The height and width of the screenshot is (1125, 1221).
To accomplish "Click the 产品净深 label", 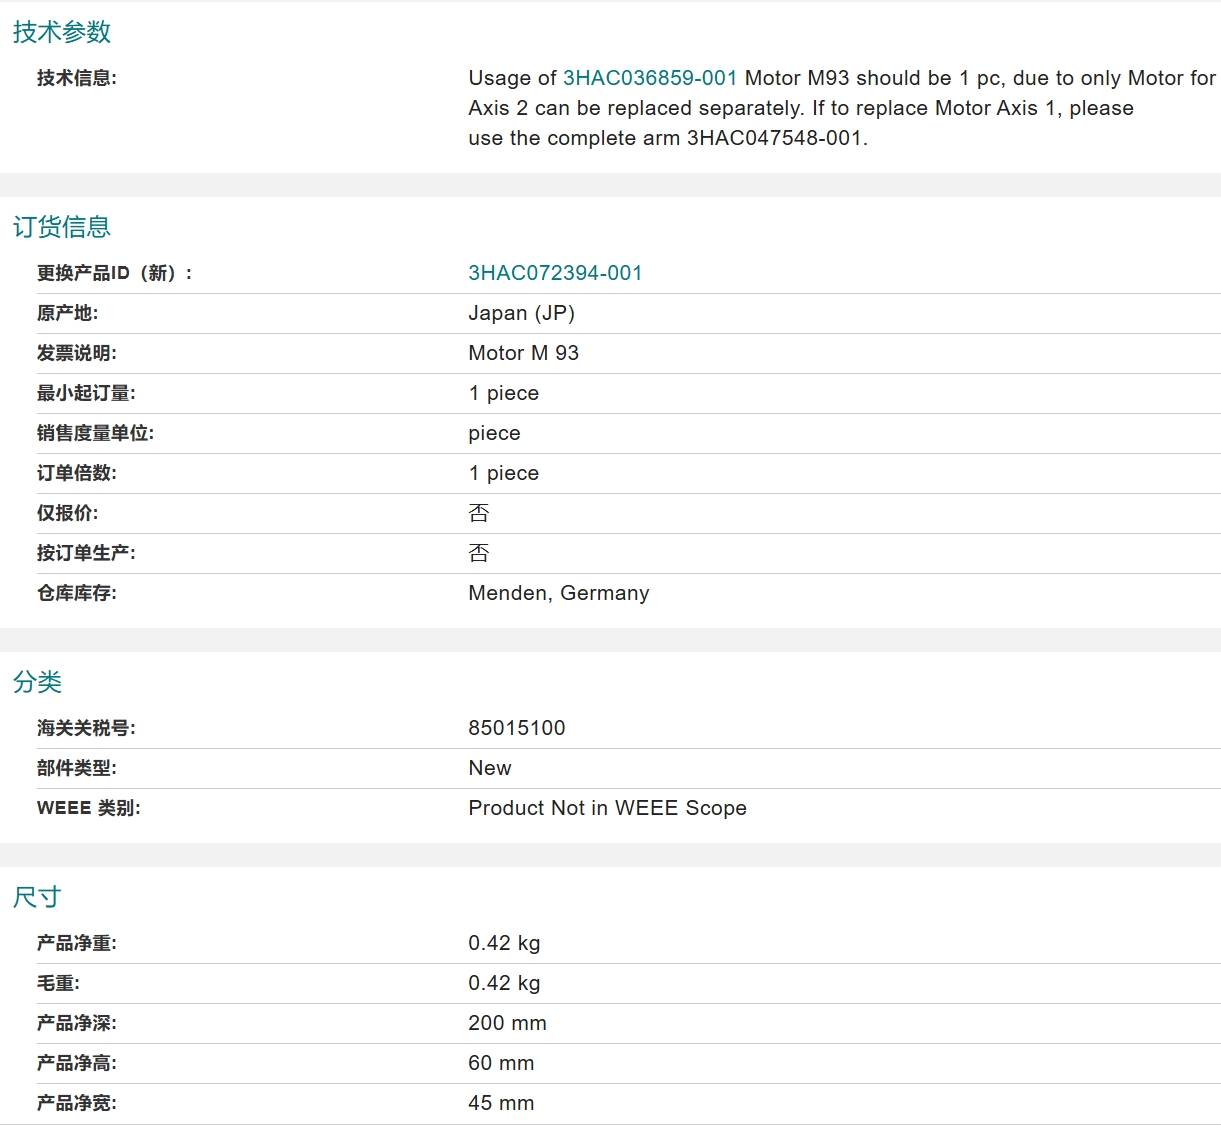I will point(77,1023).
